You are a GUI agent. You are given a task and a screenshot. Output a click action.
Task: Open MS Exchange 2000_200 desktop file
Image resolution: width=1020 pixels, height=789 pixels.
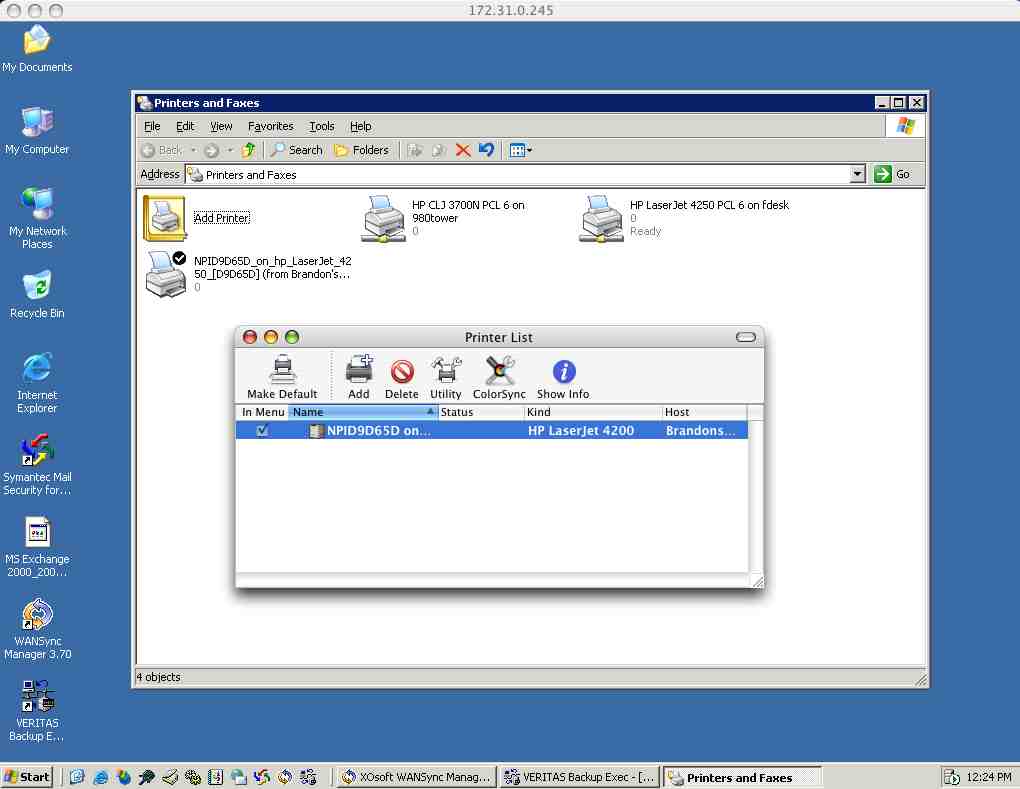(37, 548)
